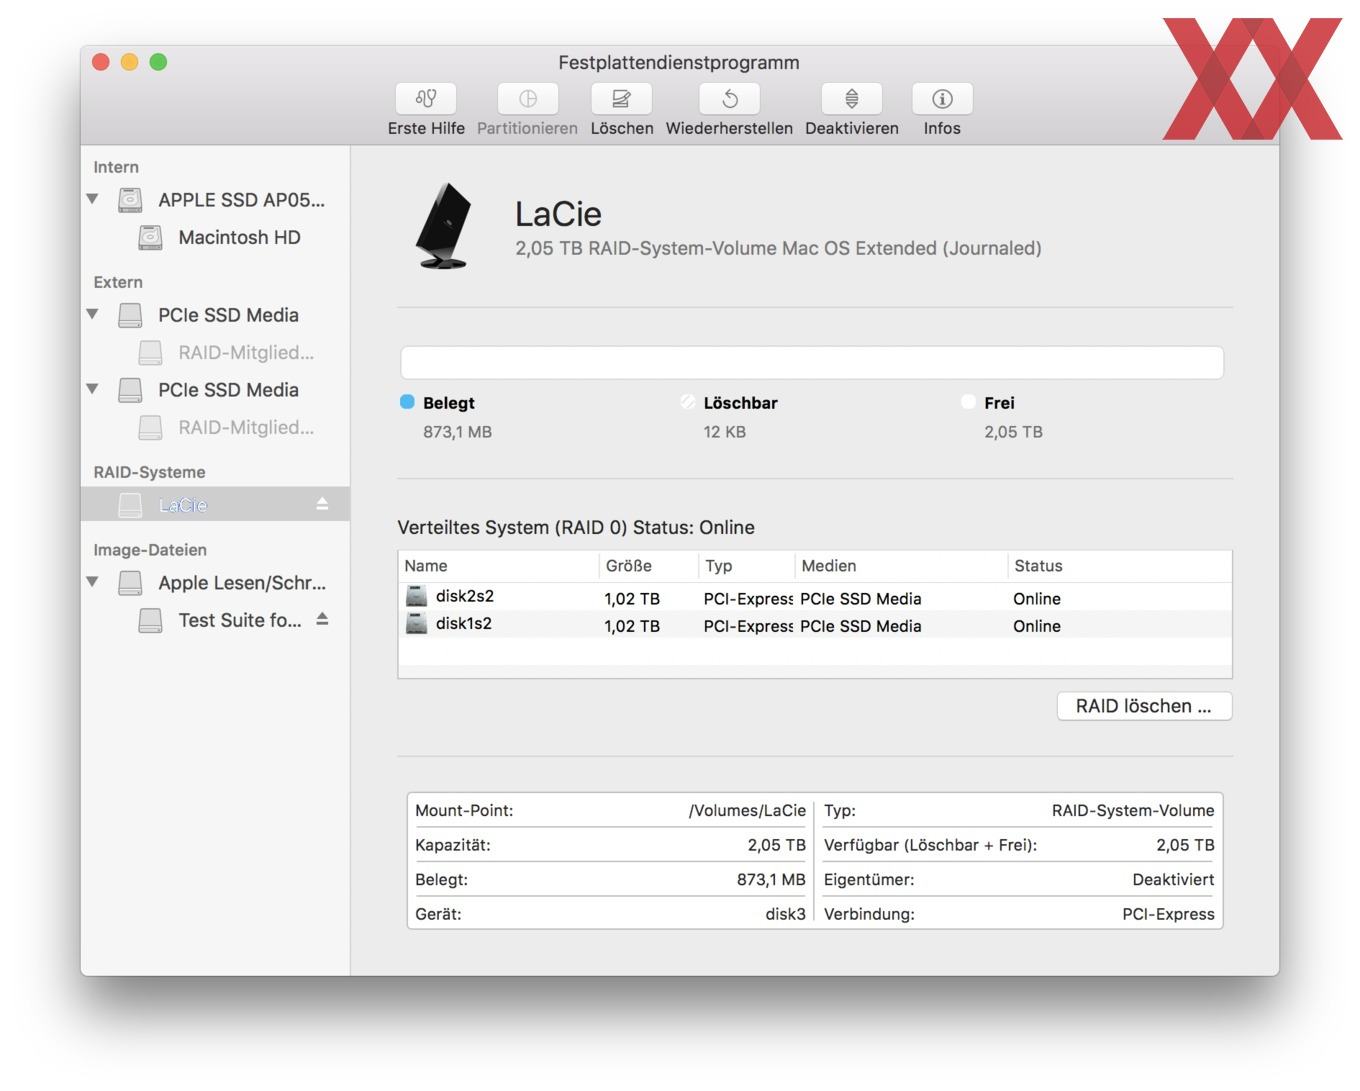The height and width of the screenshot is (1091, 1360).
Task: Click the Löschbar legend swatch
Action: pyautogui.click(x=687, y=402)
